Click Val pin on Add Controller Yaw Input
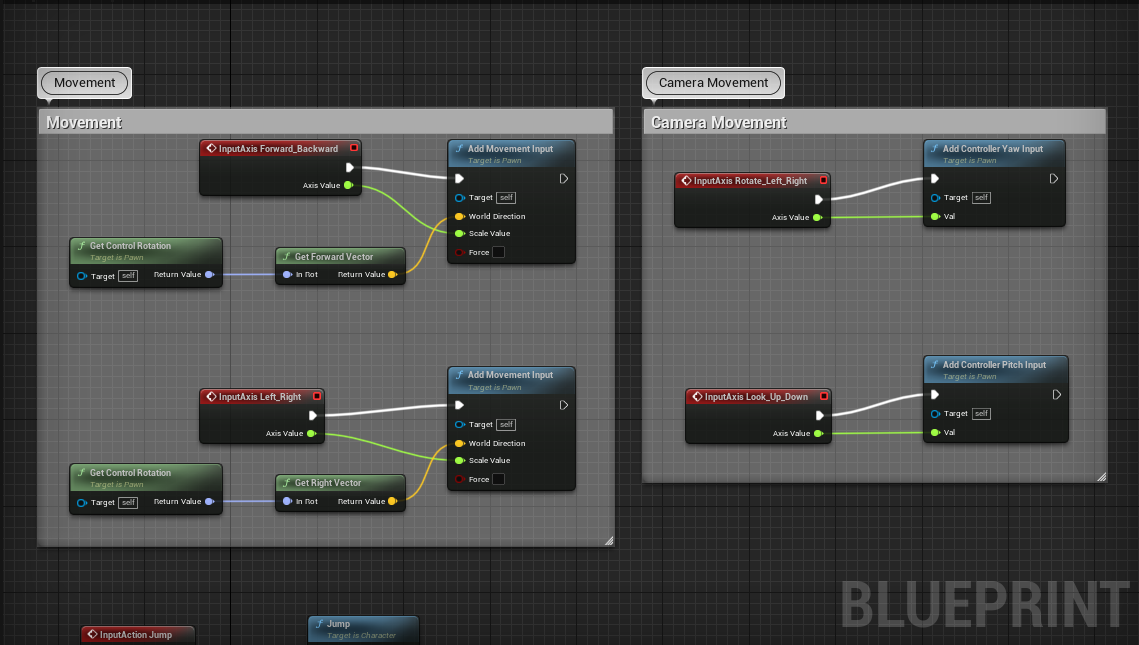 click(935, 216)
